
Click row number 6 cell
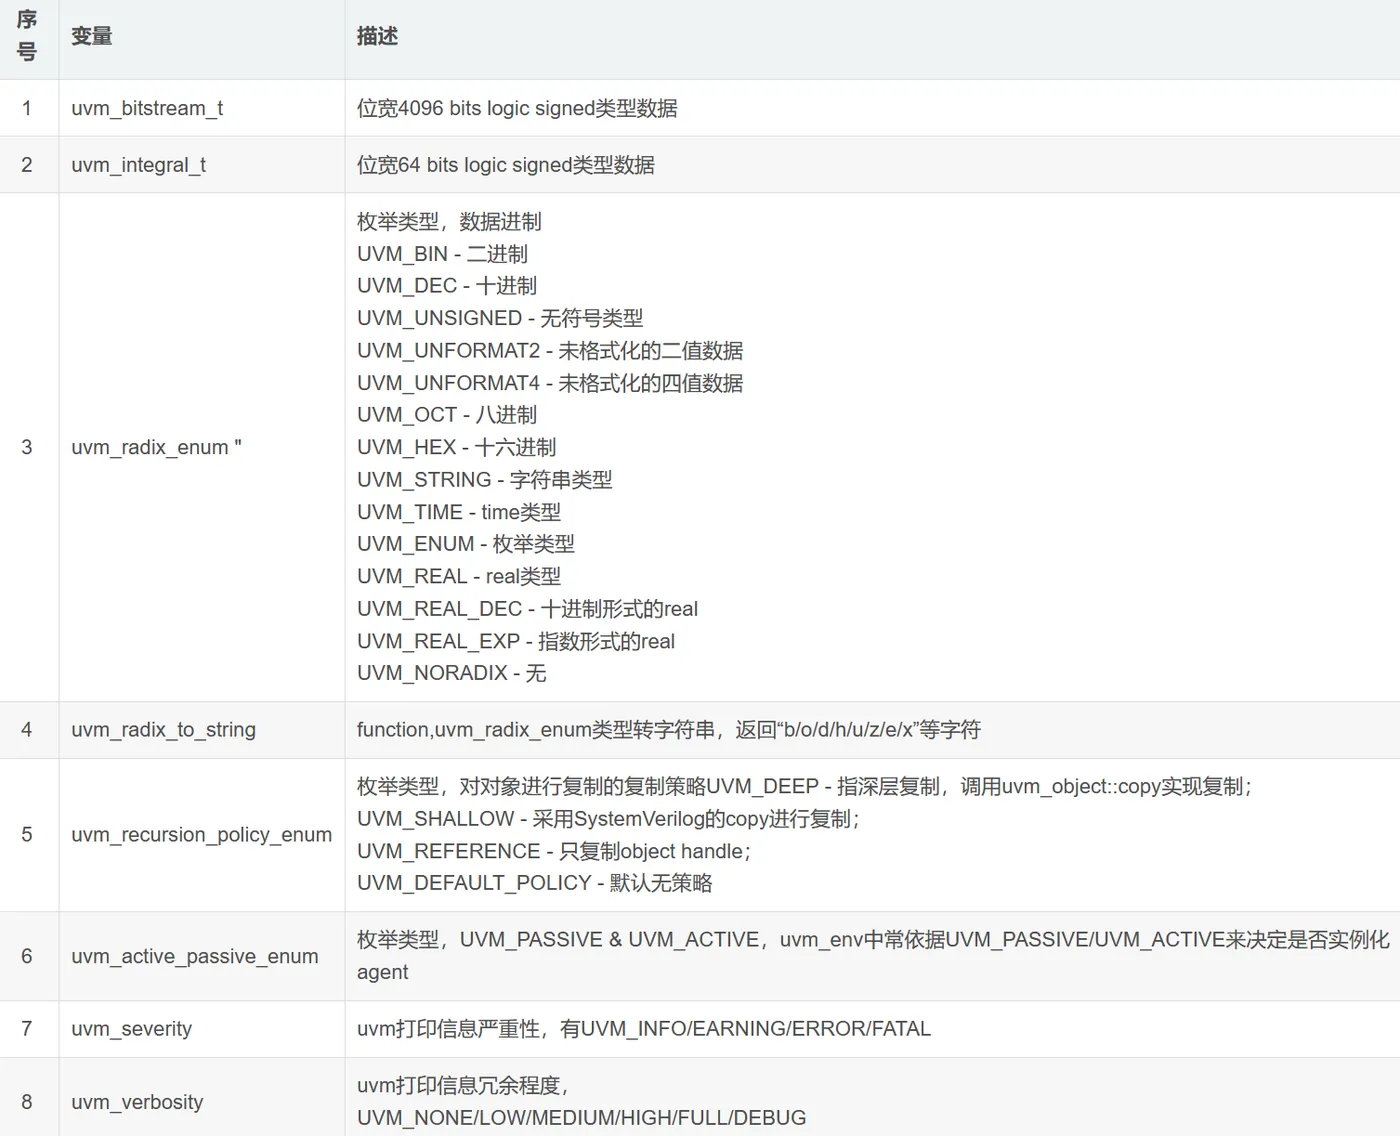[28, 956]
